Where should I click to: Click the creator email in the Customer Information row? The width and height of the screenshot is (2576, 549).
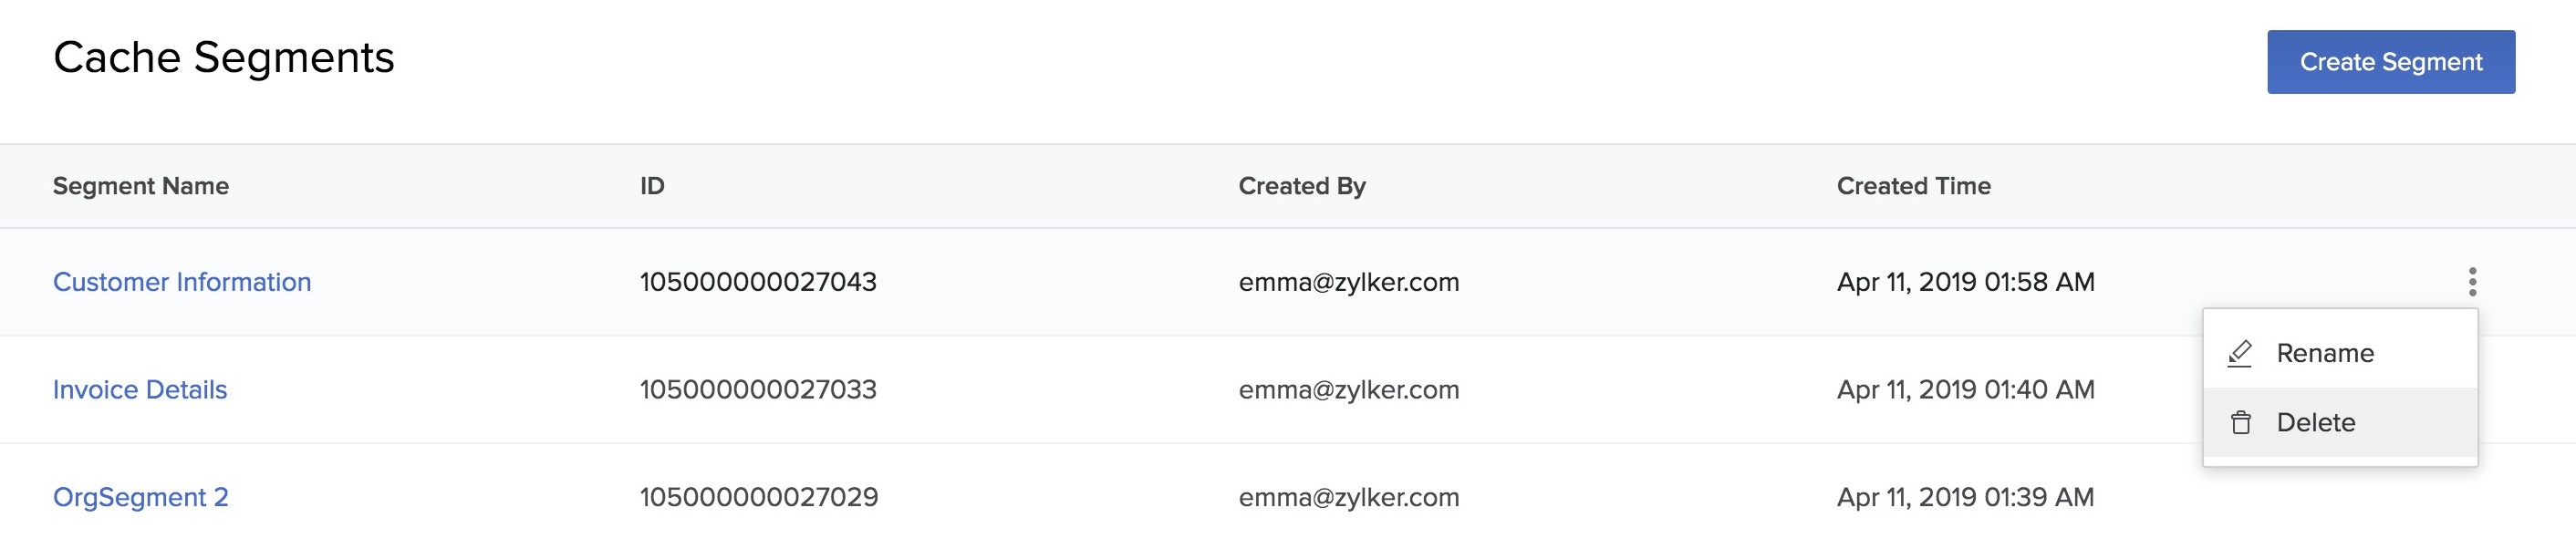point(1348,282)
